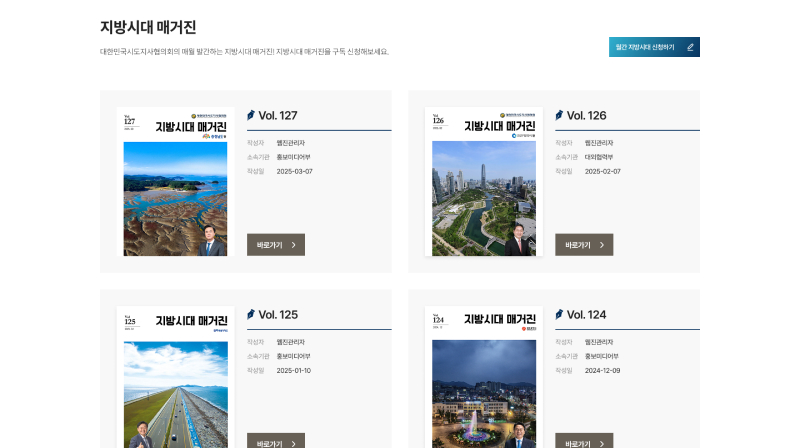
Task: Click the chevron arrow in Vol. 124 바로가기
Action: coord(602,444)
